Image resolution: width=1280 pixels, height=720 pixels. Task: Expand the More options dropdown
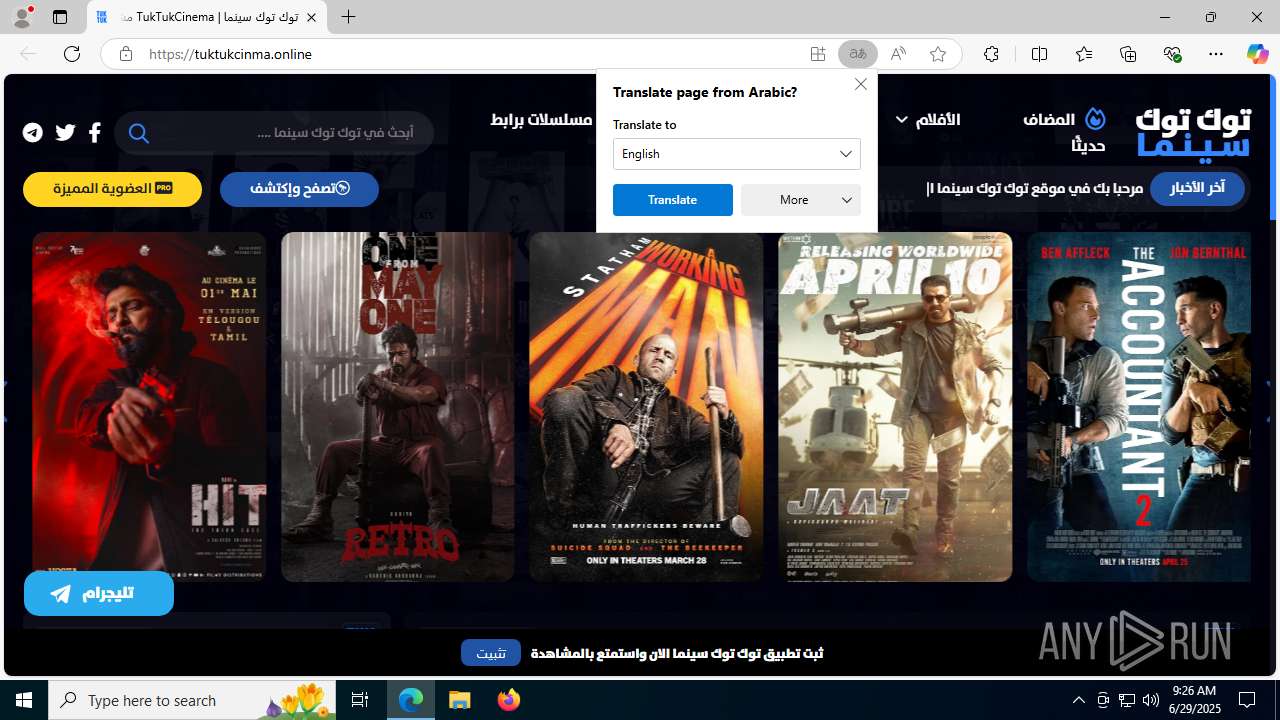coord(801,200)
